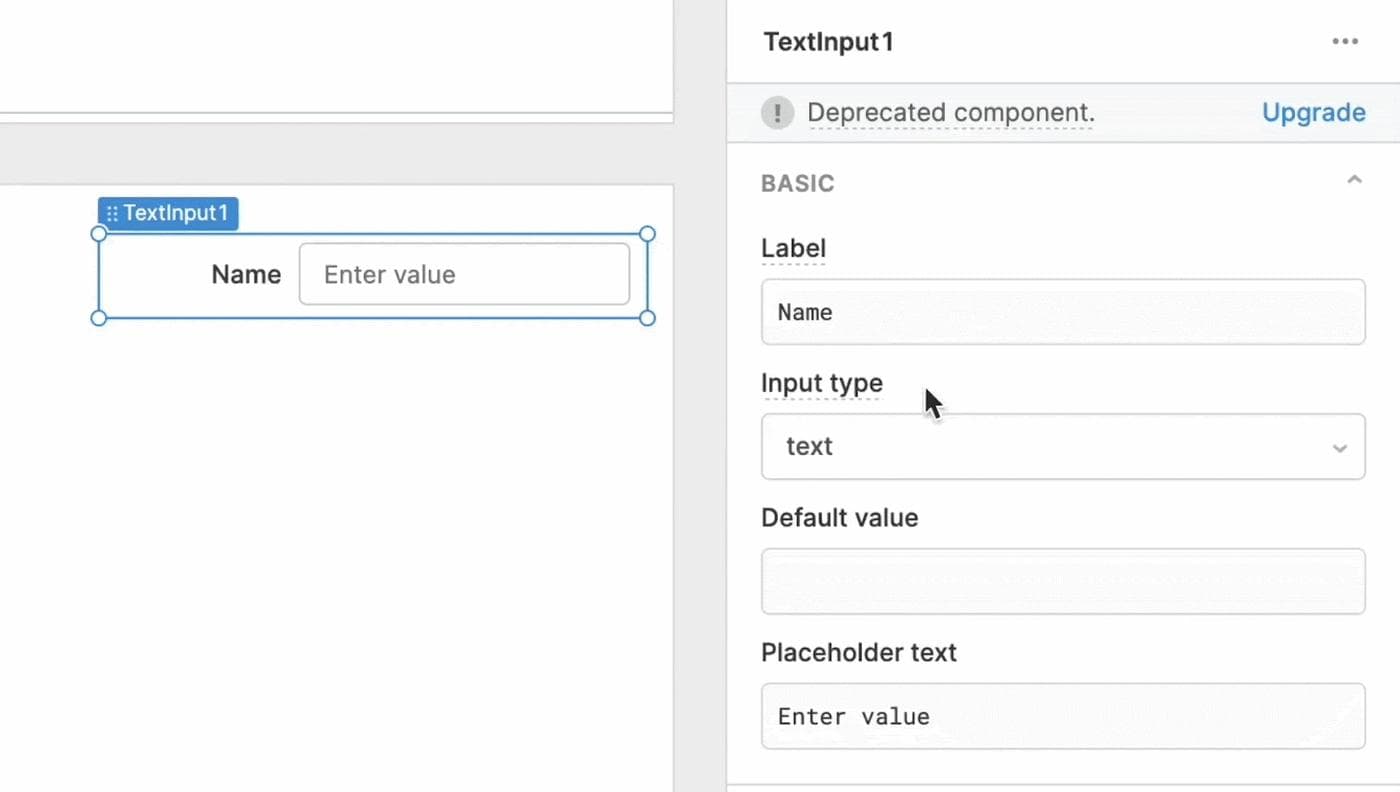Open the three-dot more options menu
1400x792 pixels.
(1345, 42)
